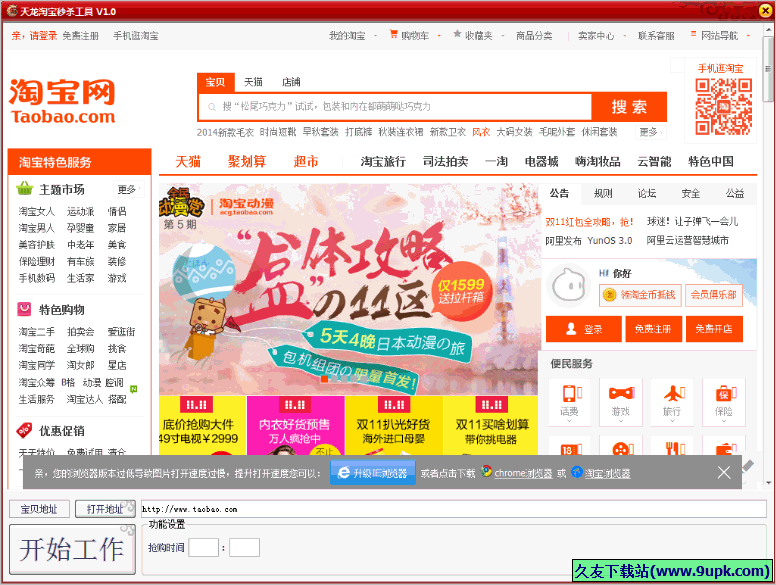Open the 手机逛淘宝 top link
The width and height of the screenshot is (776, 585).
(x=136, y=36)
